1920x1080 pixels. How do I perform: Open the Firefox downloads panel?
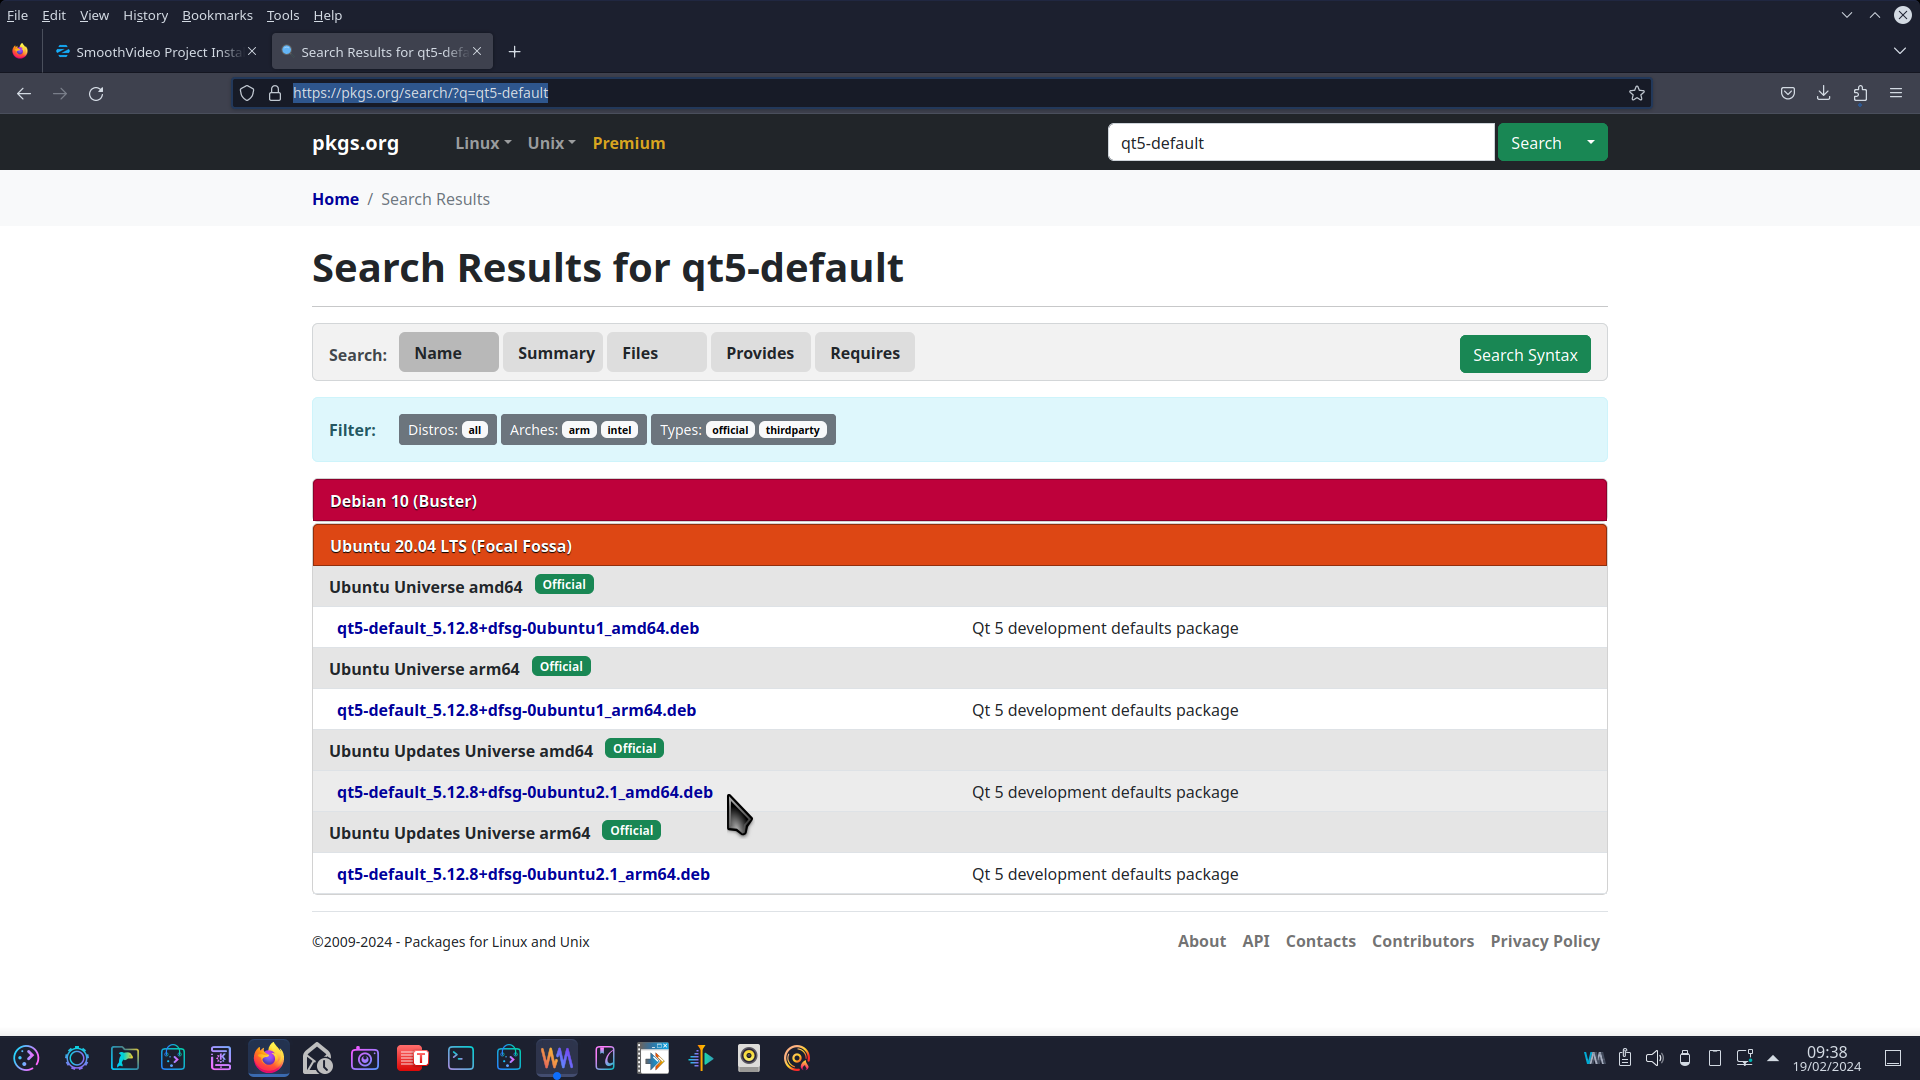tap(1824, 93)
